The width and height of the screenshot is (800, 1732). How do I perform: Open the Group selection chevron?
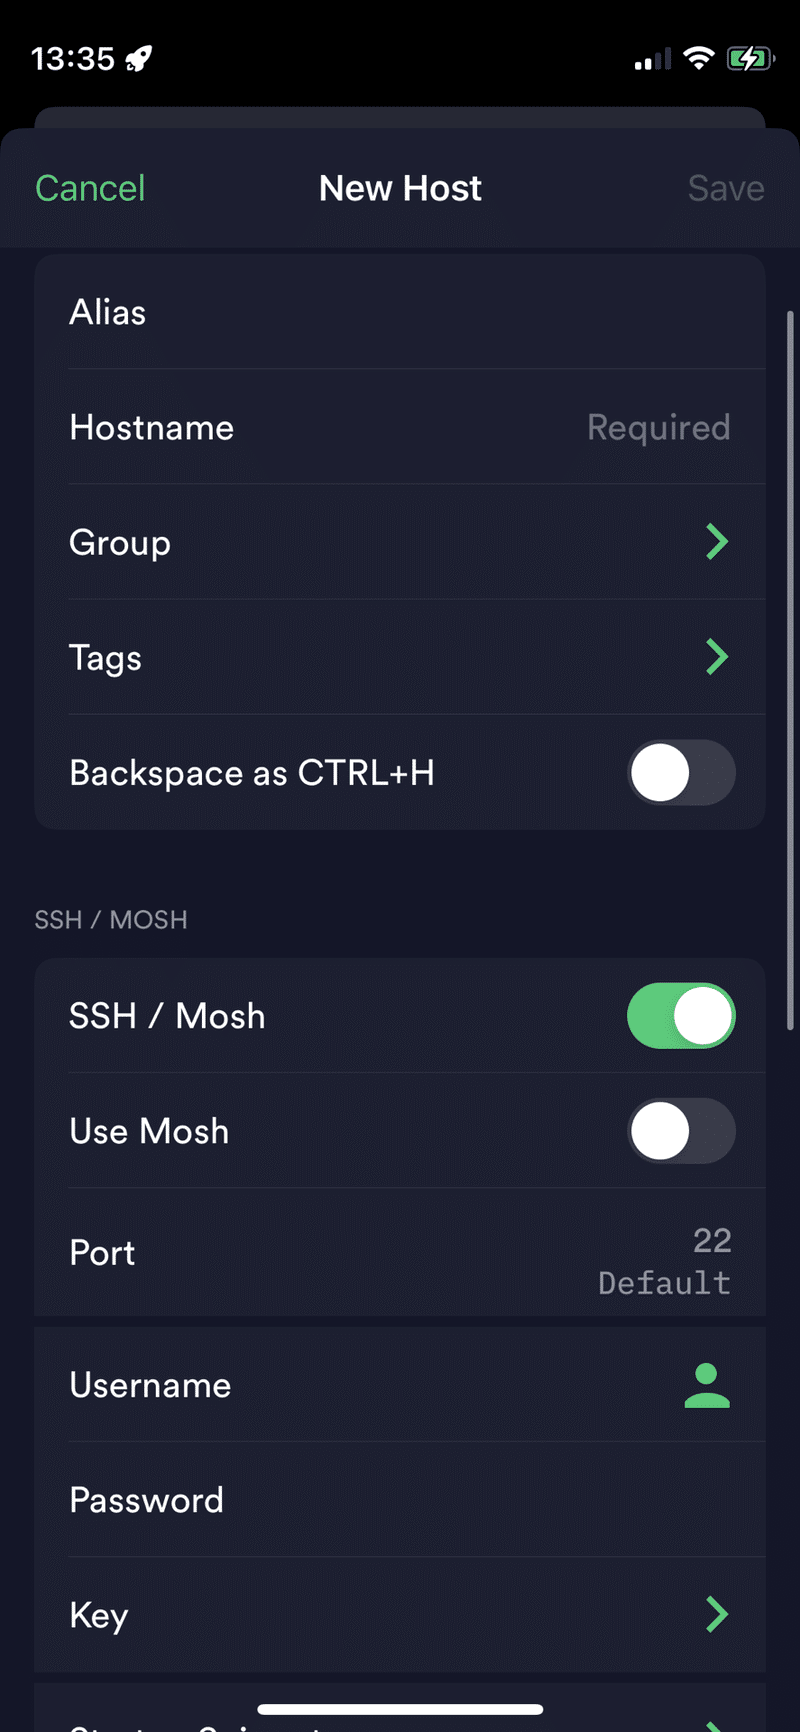(x=717, y=542)
